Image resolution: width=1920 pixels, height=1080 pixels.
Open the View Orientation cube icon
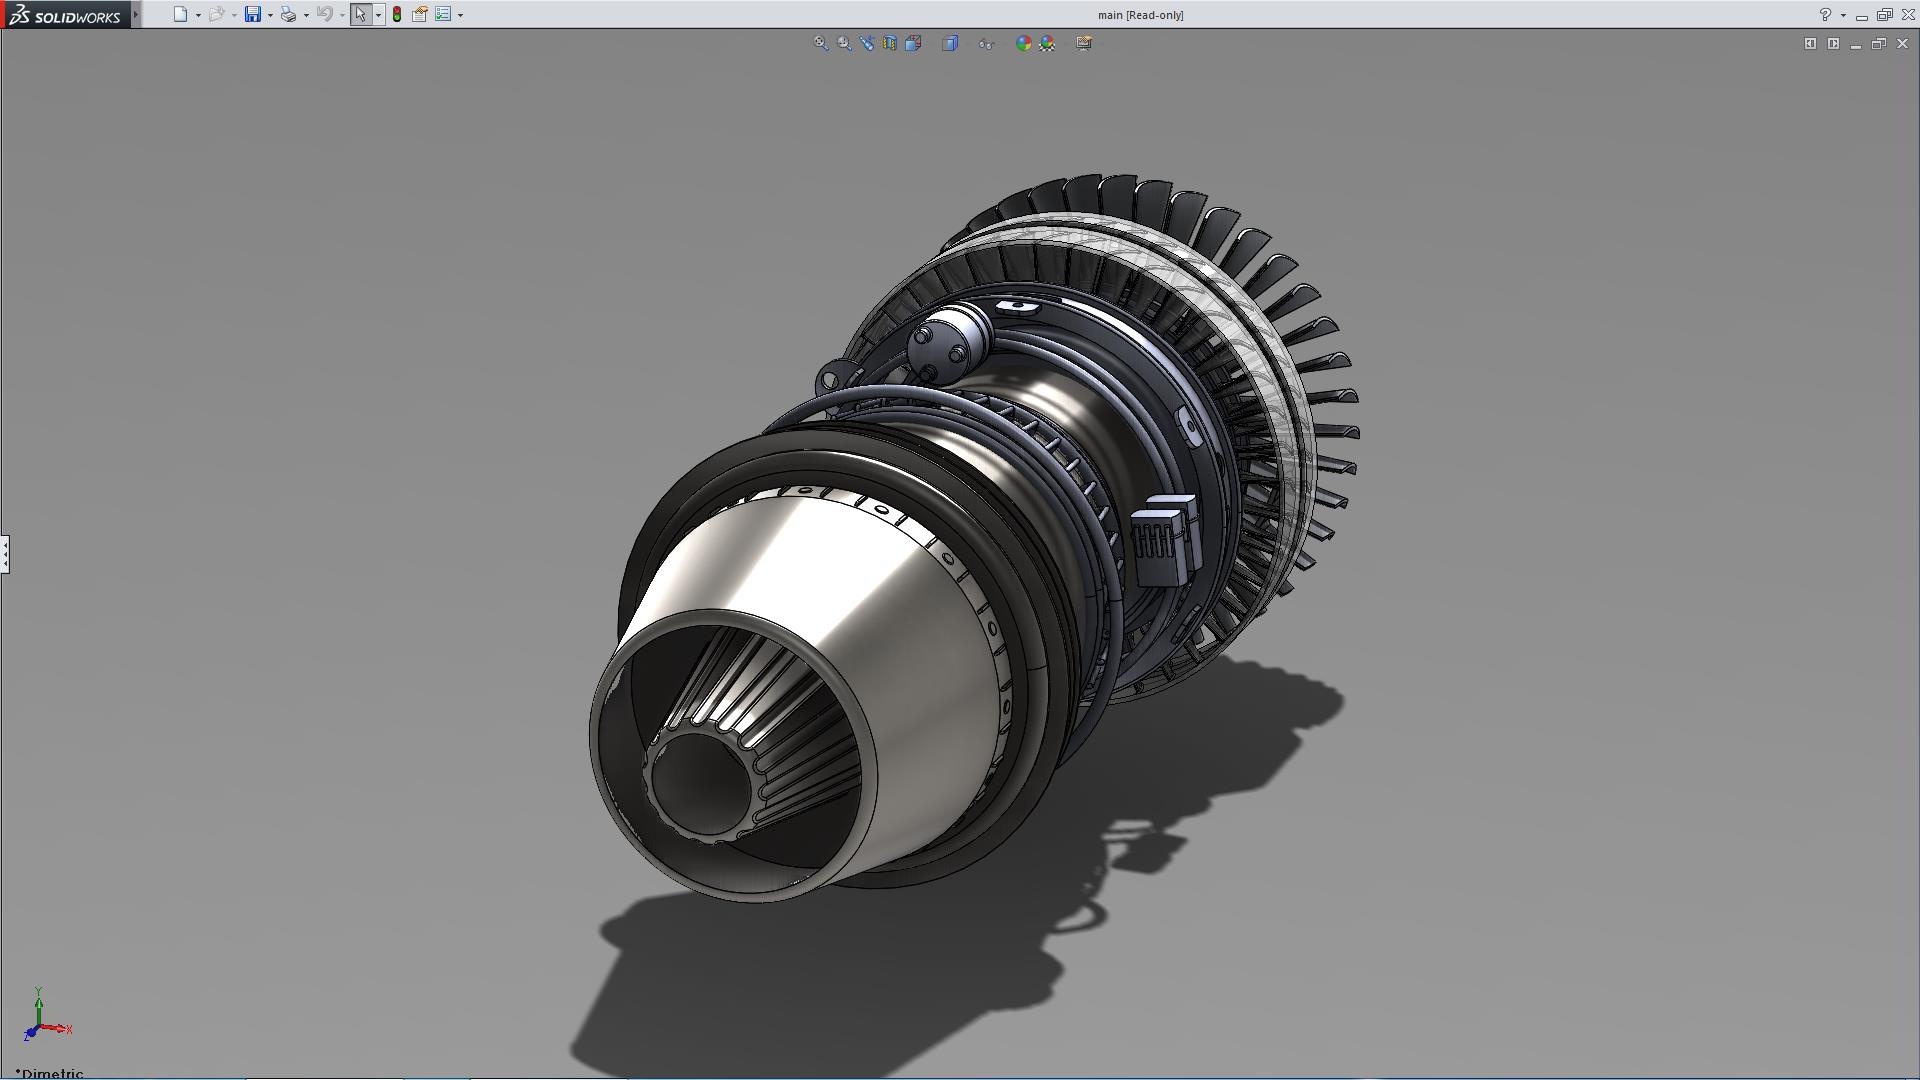[913, 43]
